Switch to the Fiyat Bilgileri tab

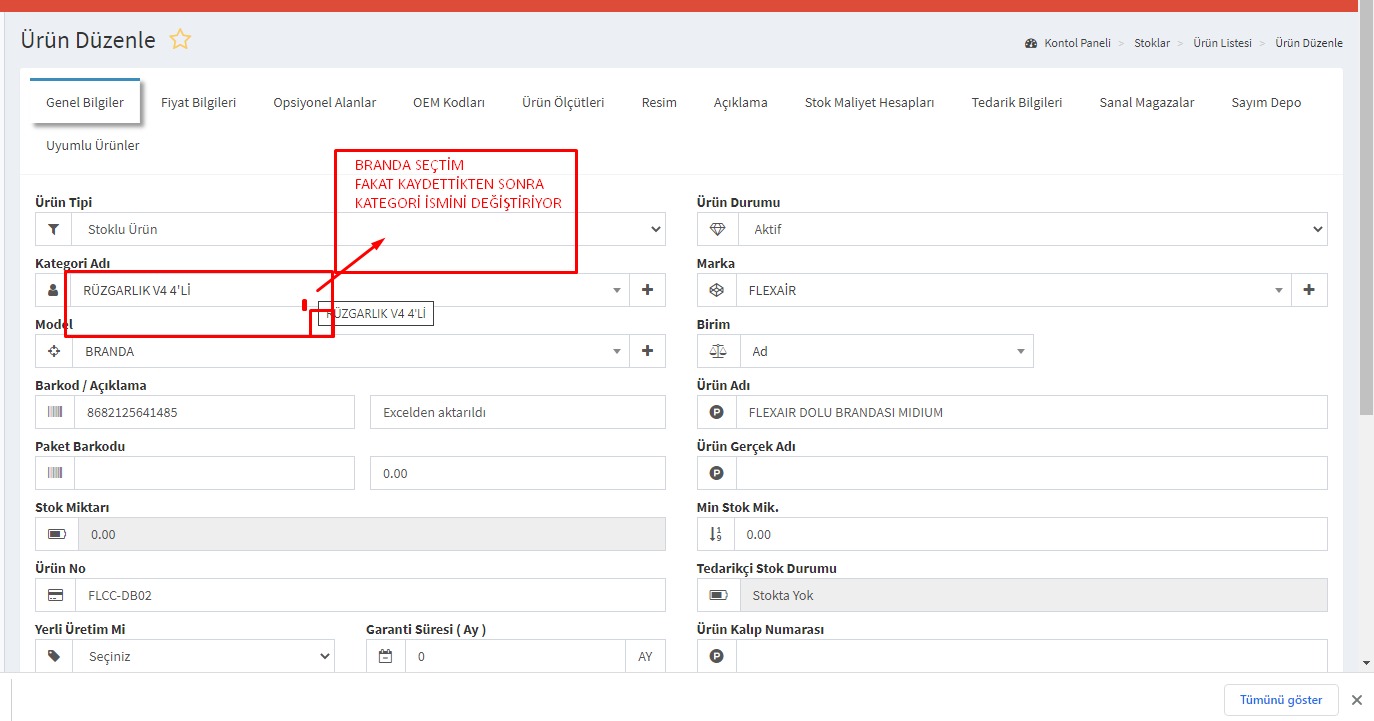(x=198, y=102)
